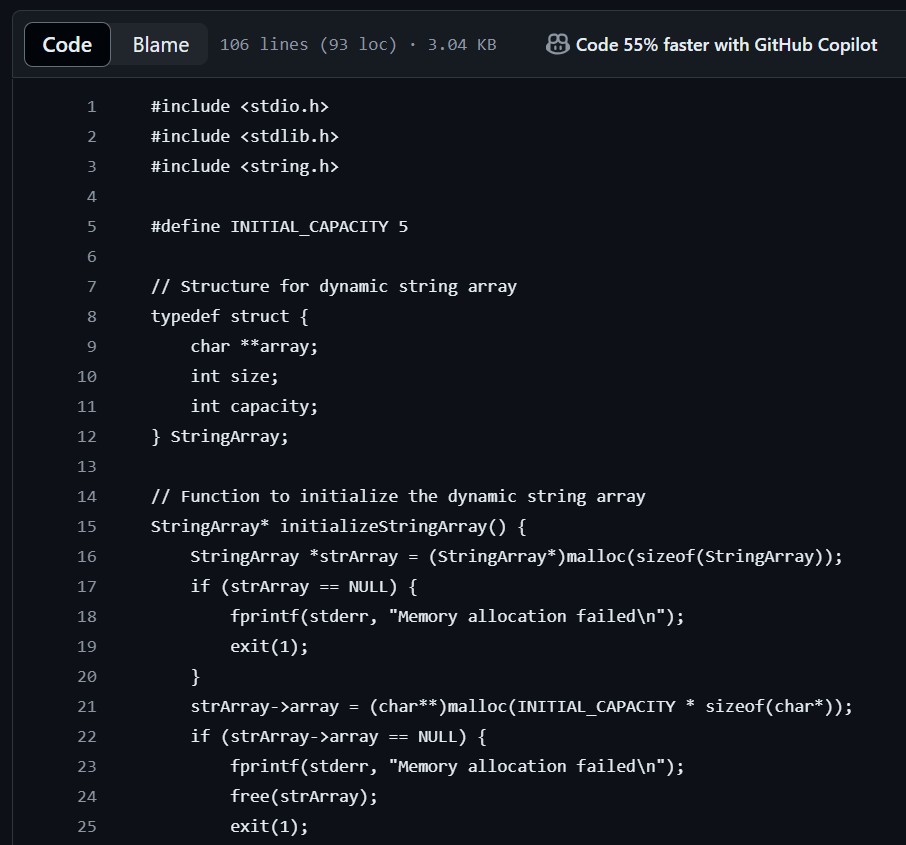This screenshot has width=906, height=845.
Task: Select line number 5
Action: pos(91,227)
